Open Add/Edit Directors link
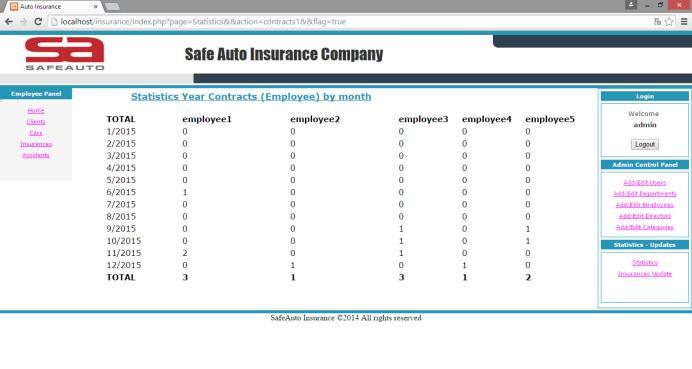The height and width of the screenshot is (369, 692). pos(645,216)
